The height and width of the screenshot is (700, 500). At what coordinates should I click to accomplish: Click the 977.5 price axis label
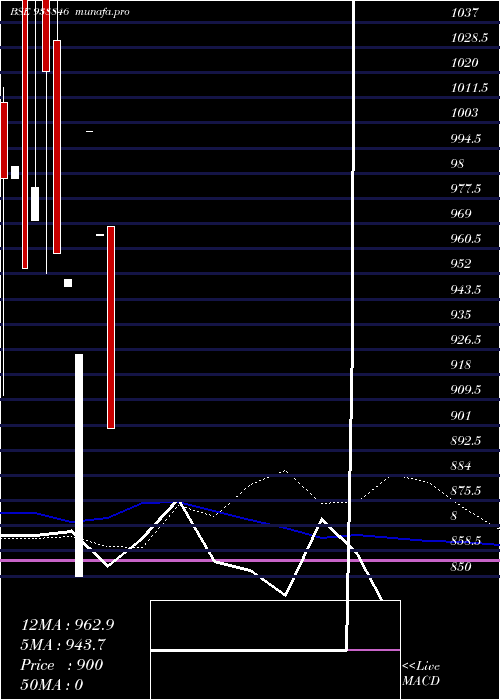coord(466,189)
